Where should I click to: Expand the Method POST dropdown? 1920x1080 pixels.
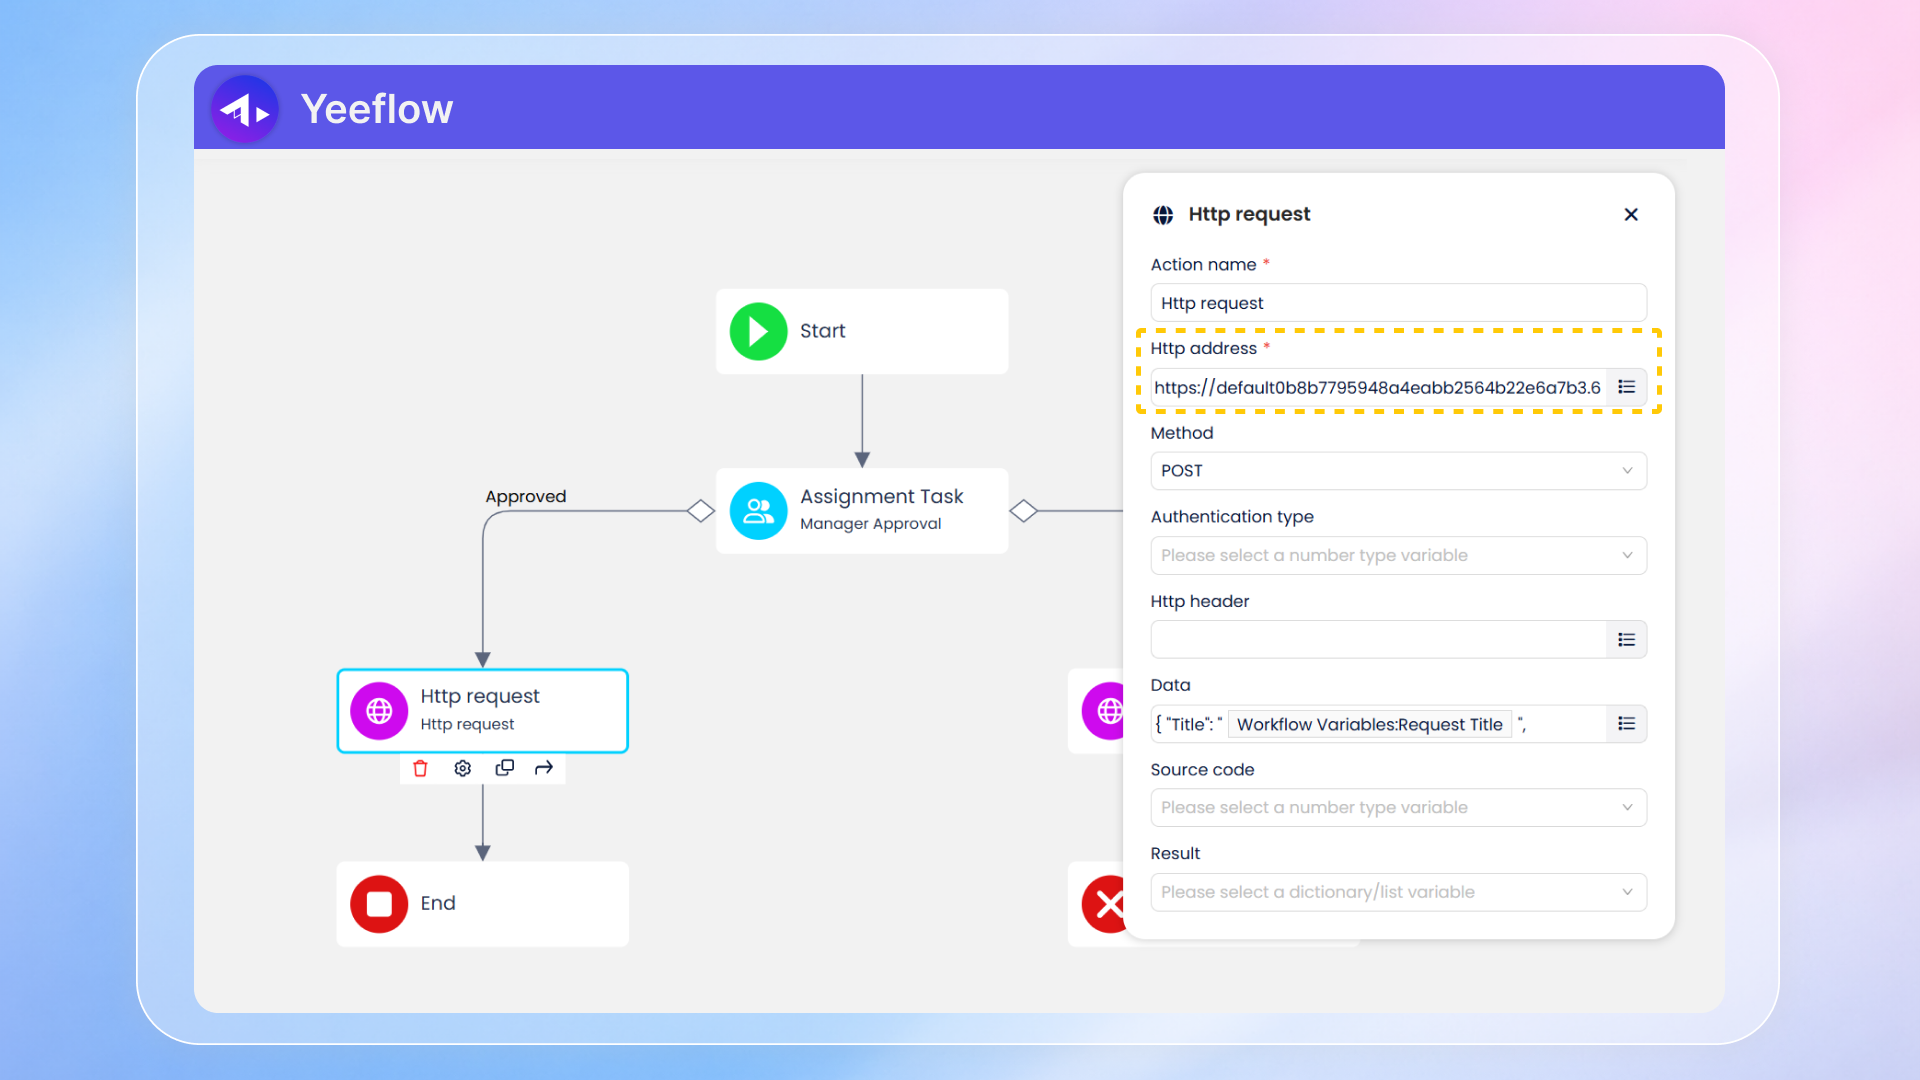tap(1398, 471)
